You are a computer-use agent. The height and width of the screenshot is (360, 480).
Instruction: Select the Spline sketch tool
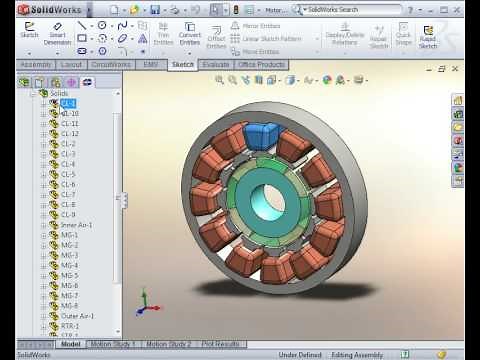[x=122, y=25]
